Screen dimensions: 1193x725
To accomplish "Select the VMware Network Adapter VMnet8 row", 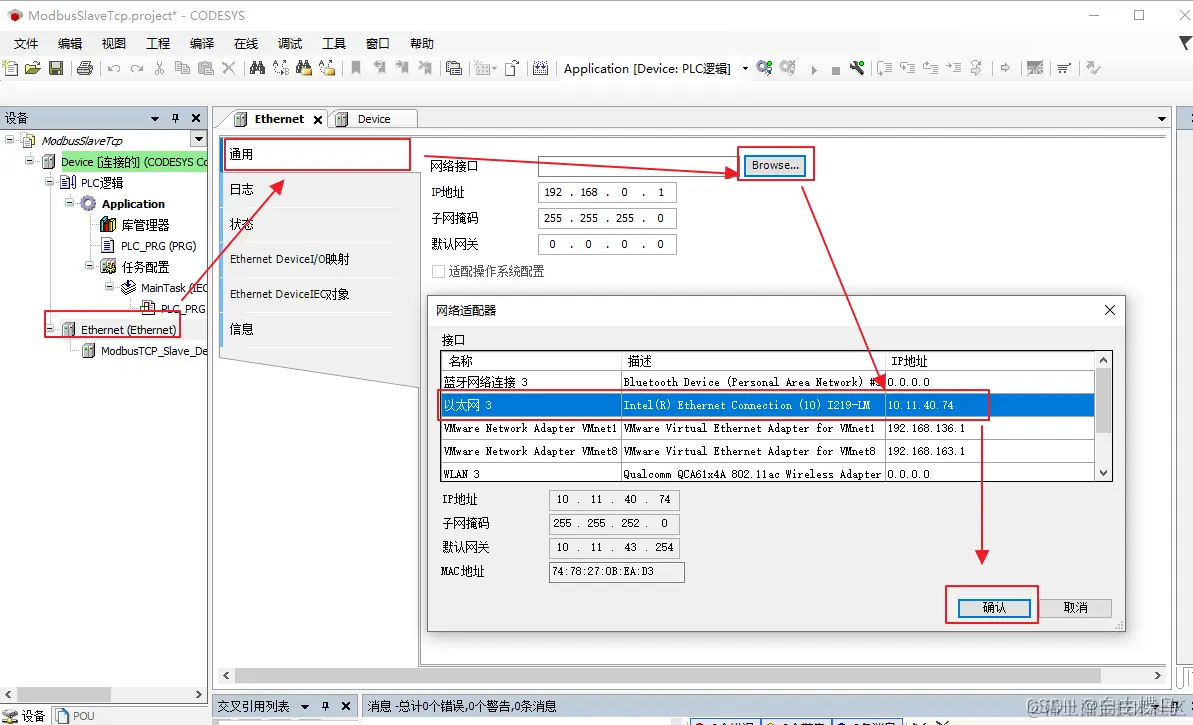I will click(768, 451).
